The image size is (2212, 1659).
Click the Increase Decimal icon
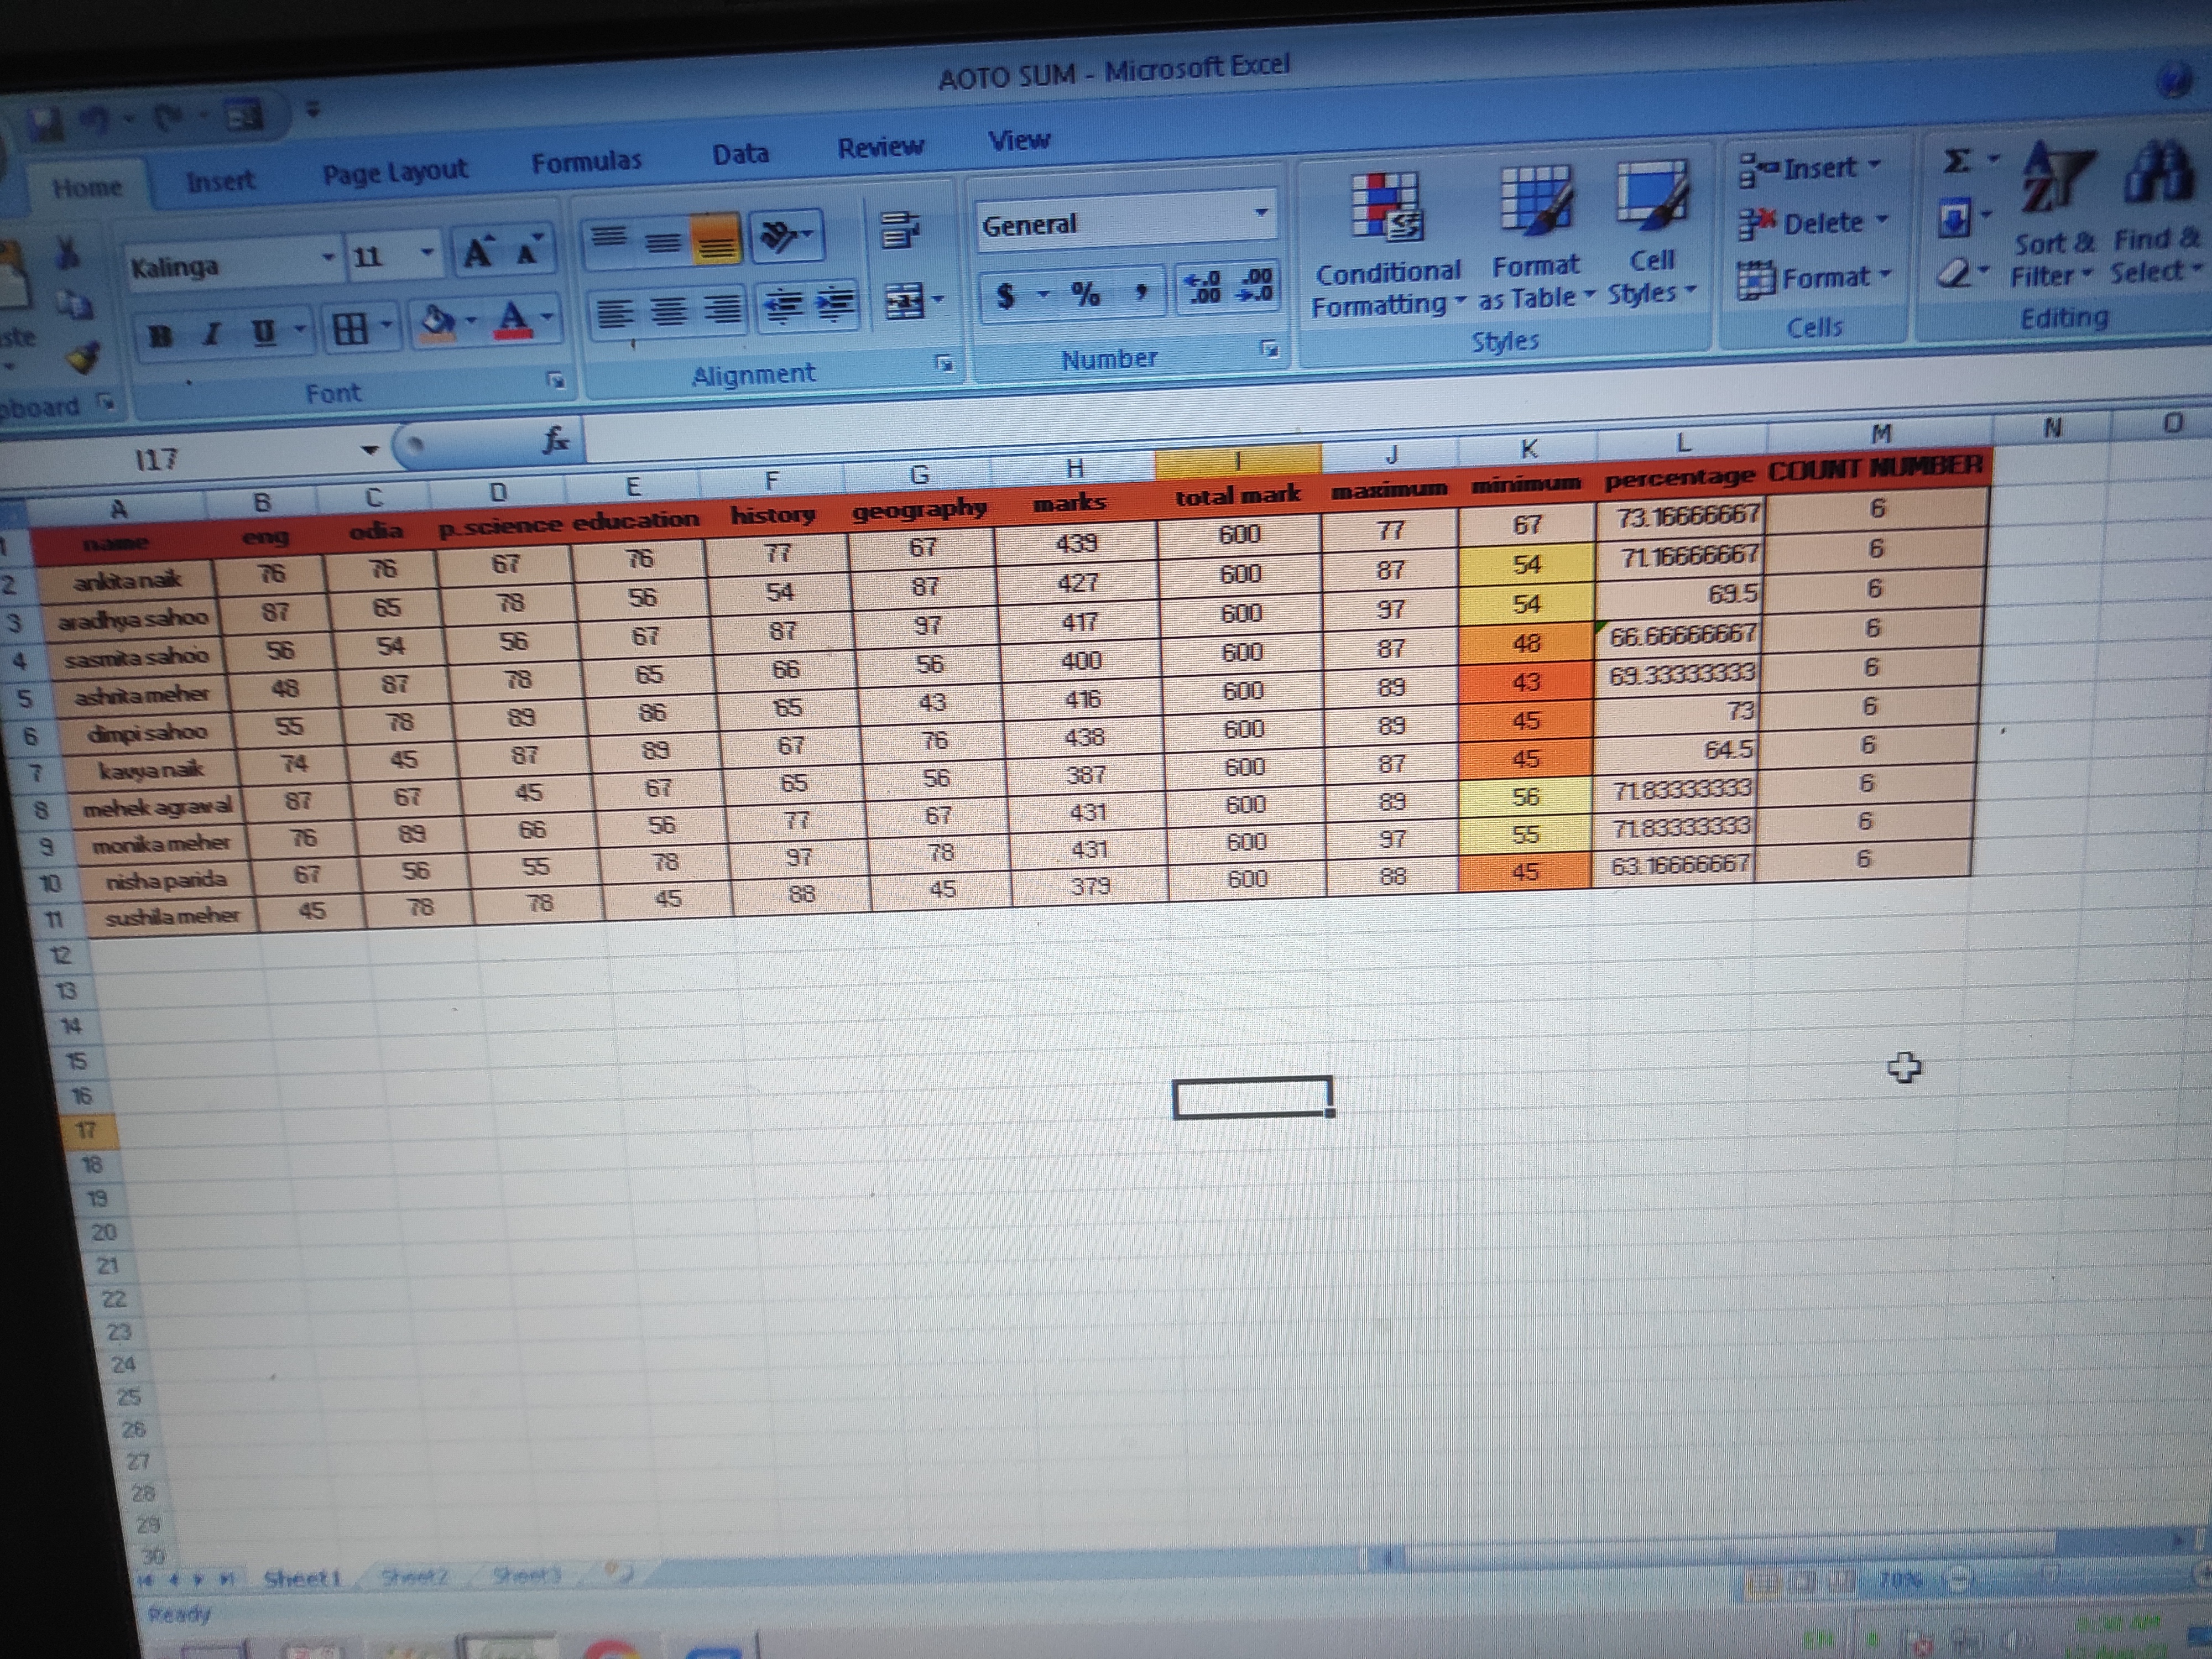[1202, 287]
